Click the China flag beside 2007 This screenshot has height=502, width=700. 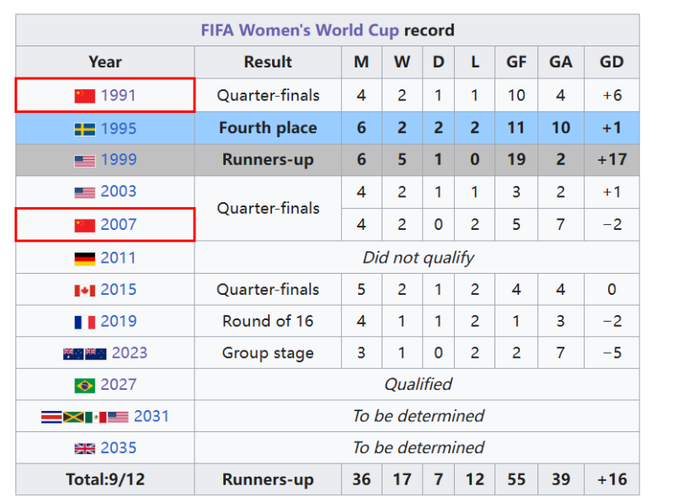(x=85, y=225)
